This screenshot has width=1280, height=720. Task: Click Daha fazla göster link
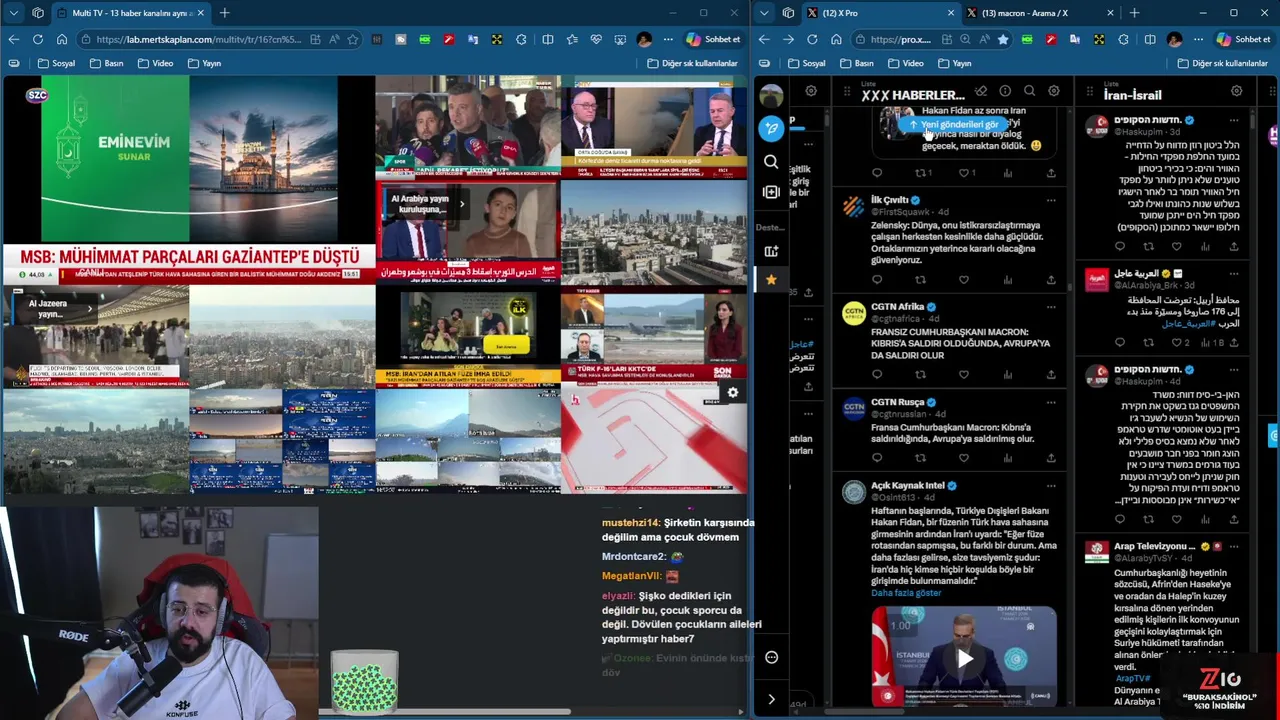coord(906,593)
